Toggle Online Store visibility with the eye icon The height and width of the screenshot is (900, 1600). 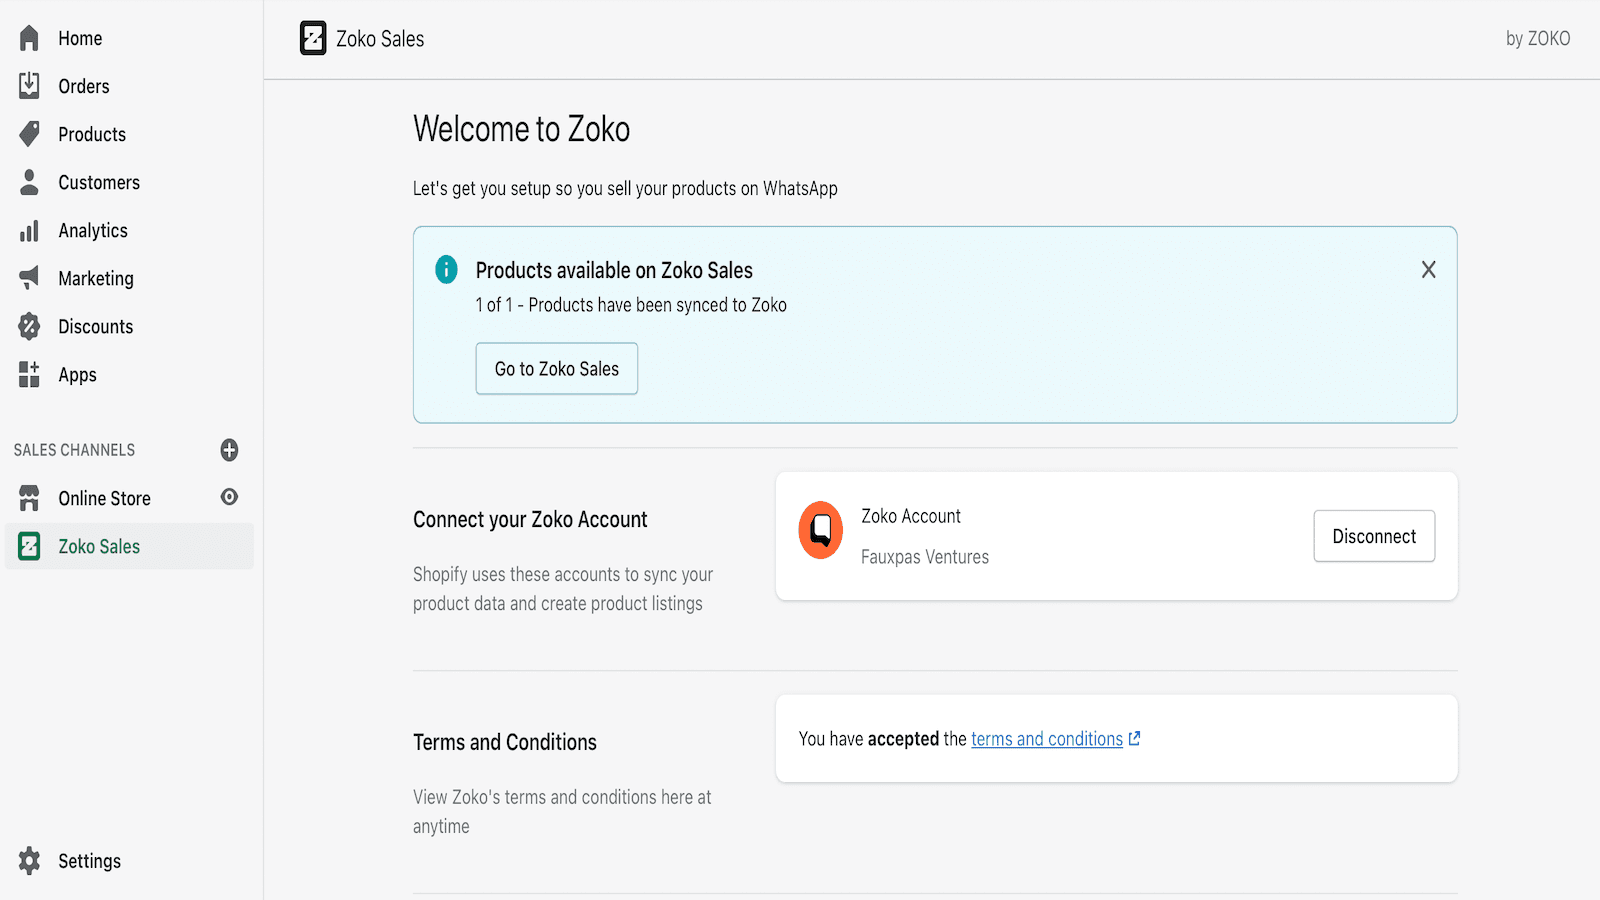click(x=229, y=497)
